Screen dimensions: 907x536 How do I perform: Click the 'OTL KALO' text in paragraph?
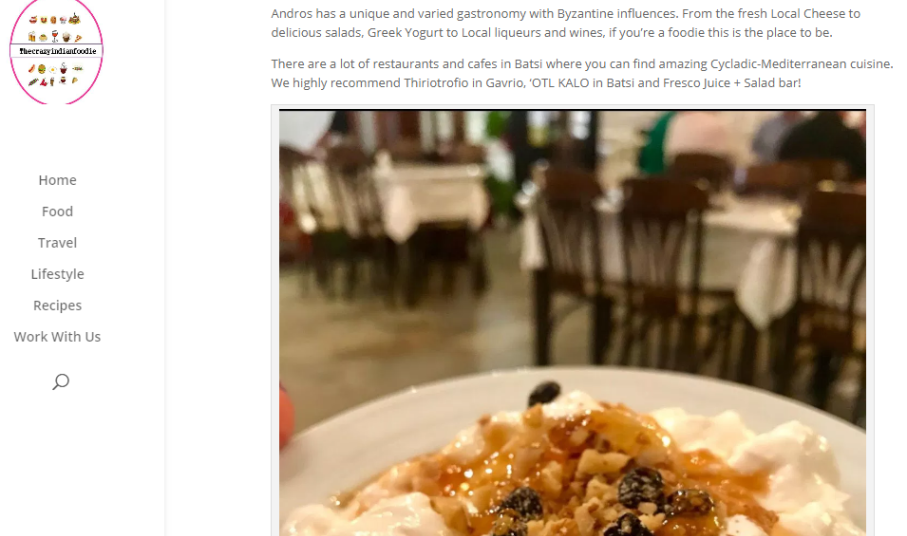click(x=559, y=83)
